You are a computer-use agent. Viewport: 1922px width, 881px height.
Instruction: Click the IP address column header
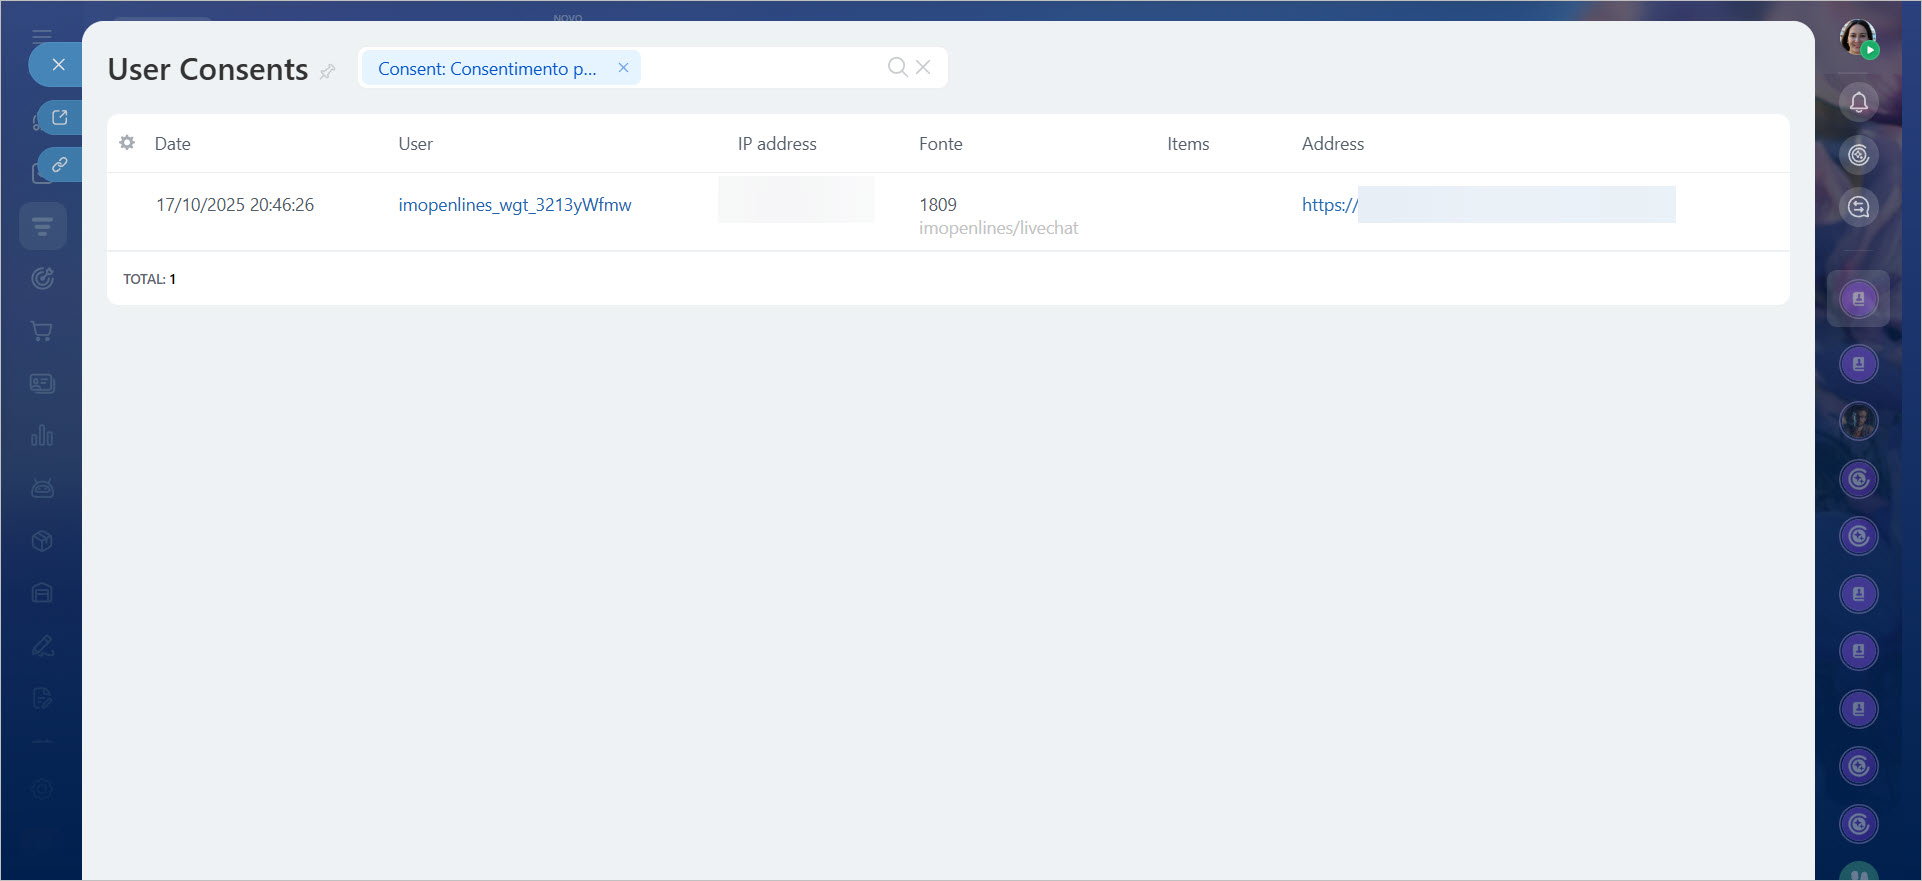[777, 144]
